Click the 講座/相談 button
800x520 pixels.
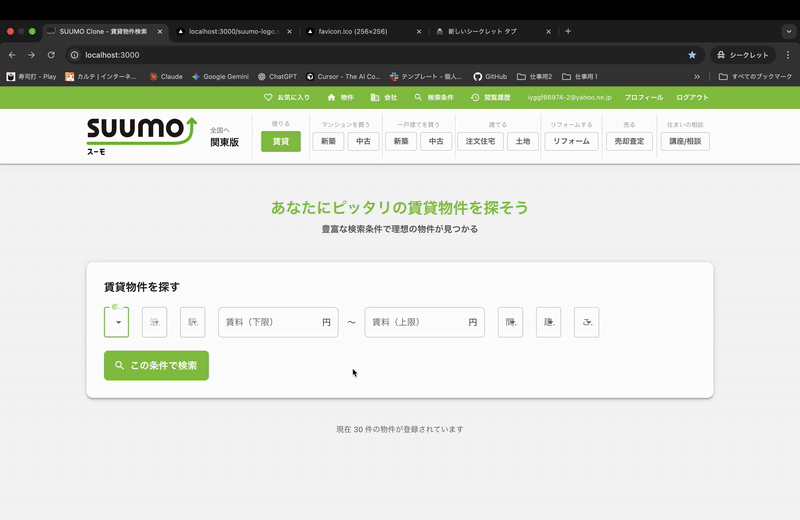(685, 141)
